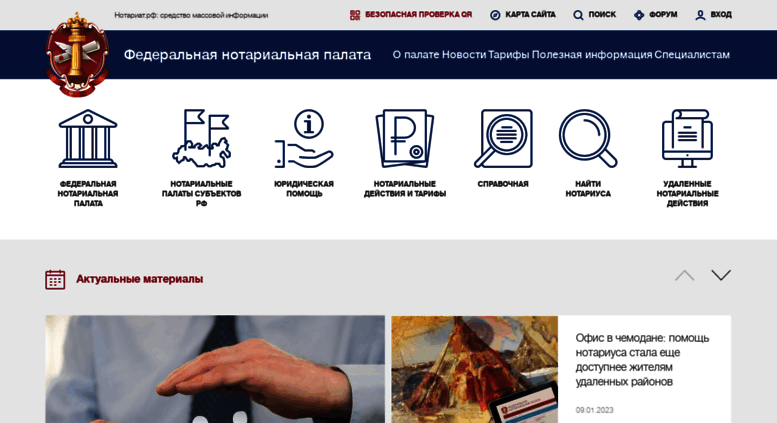
Task: Open the legal aid hand icon
Action: (304, 139)
